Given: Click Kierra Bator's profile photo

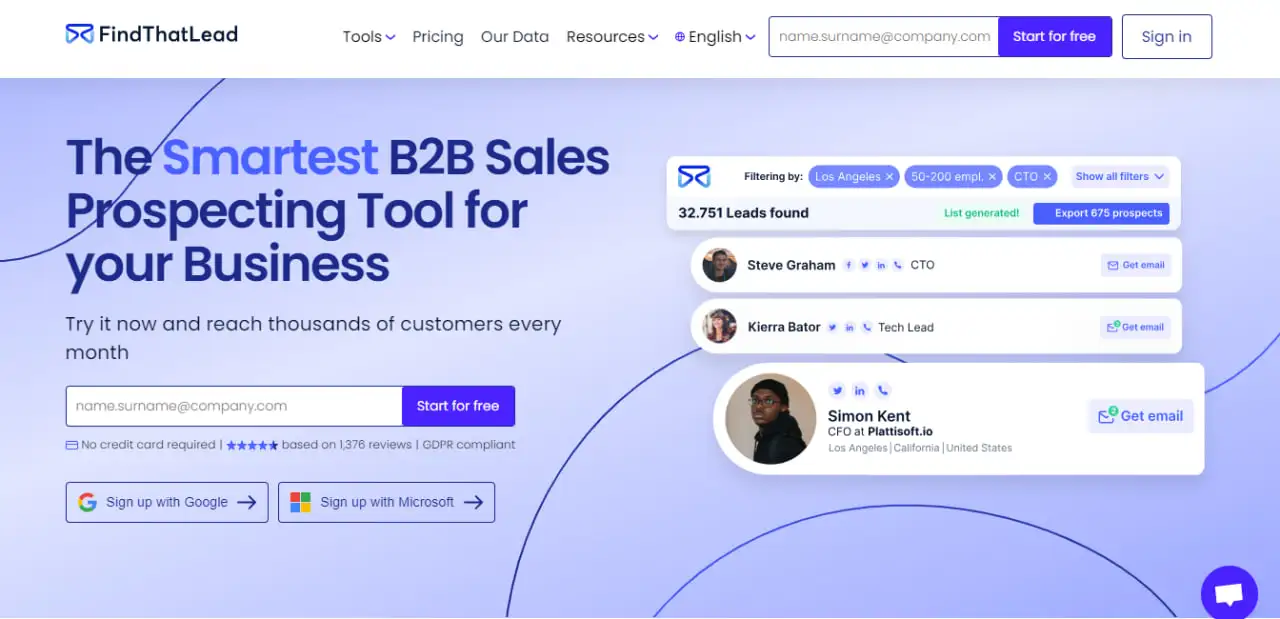Looking at the screenshot, I should (720, 327).
